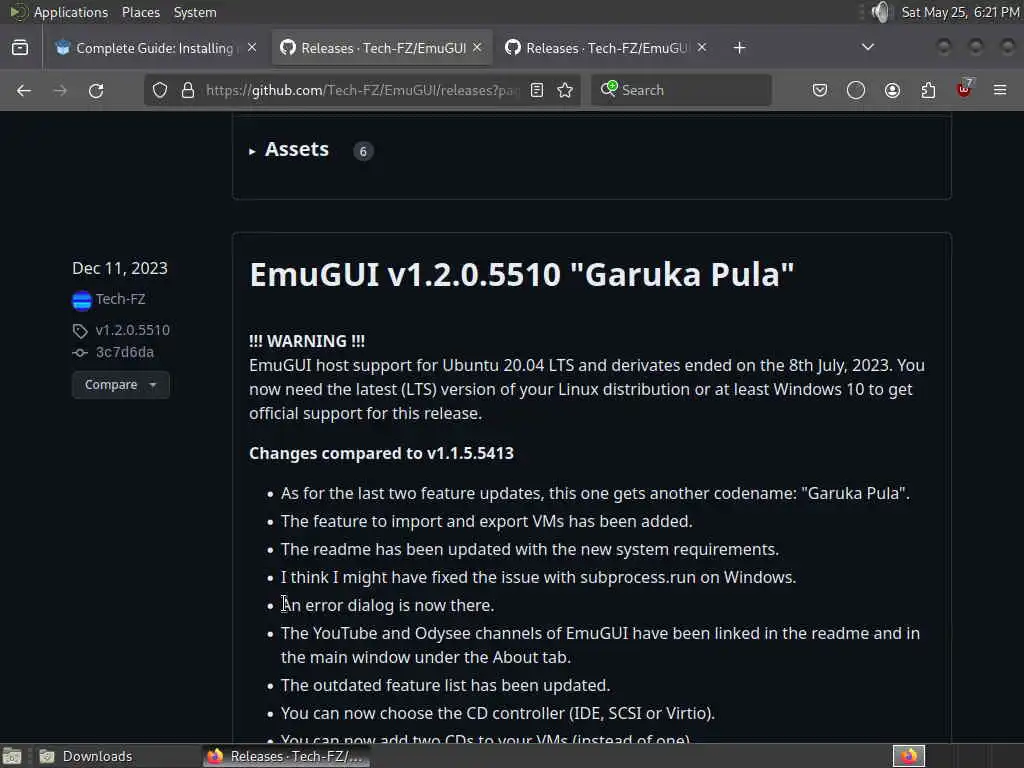The width and height of the screenshot is (1024, 768).
Task: Toggle reader view icon in address bar
Action: tap(537, 90)
